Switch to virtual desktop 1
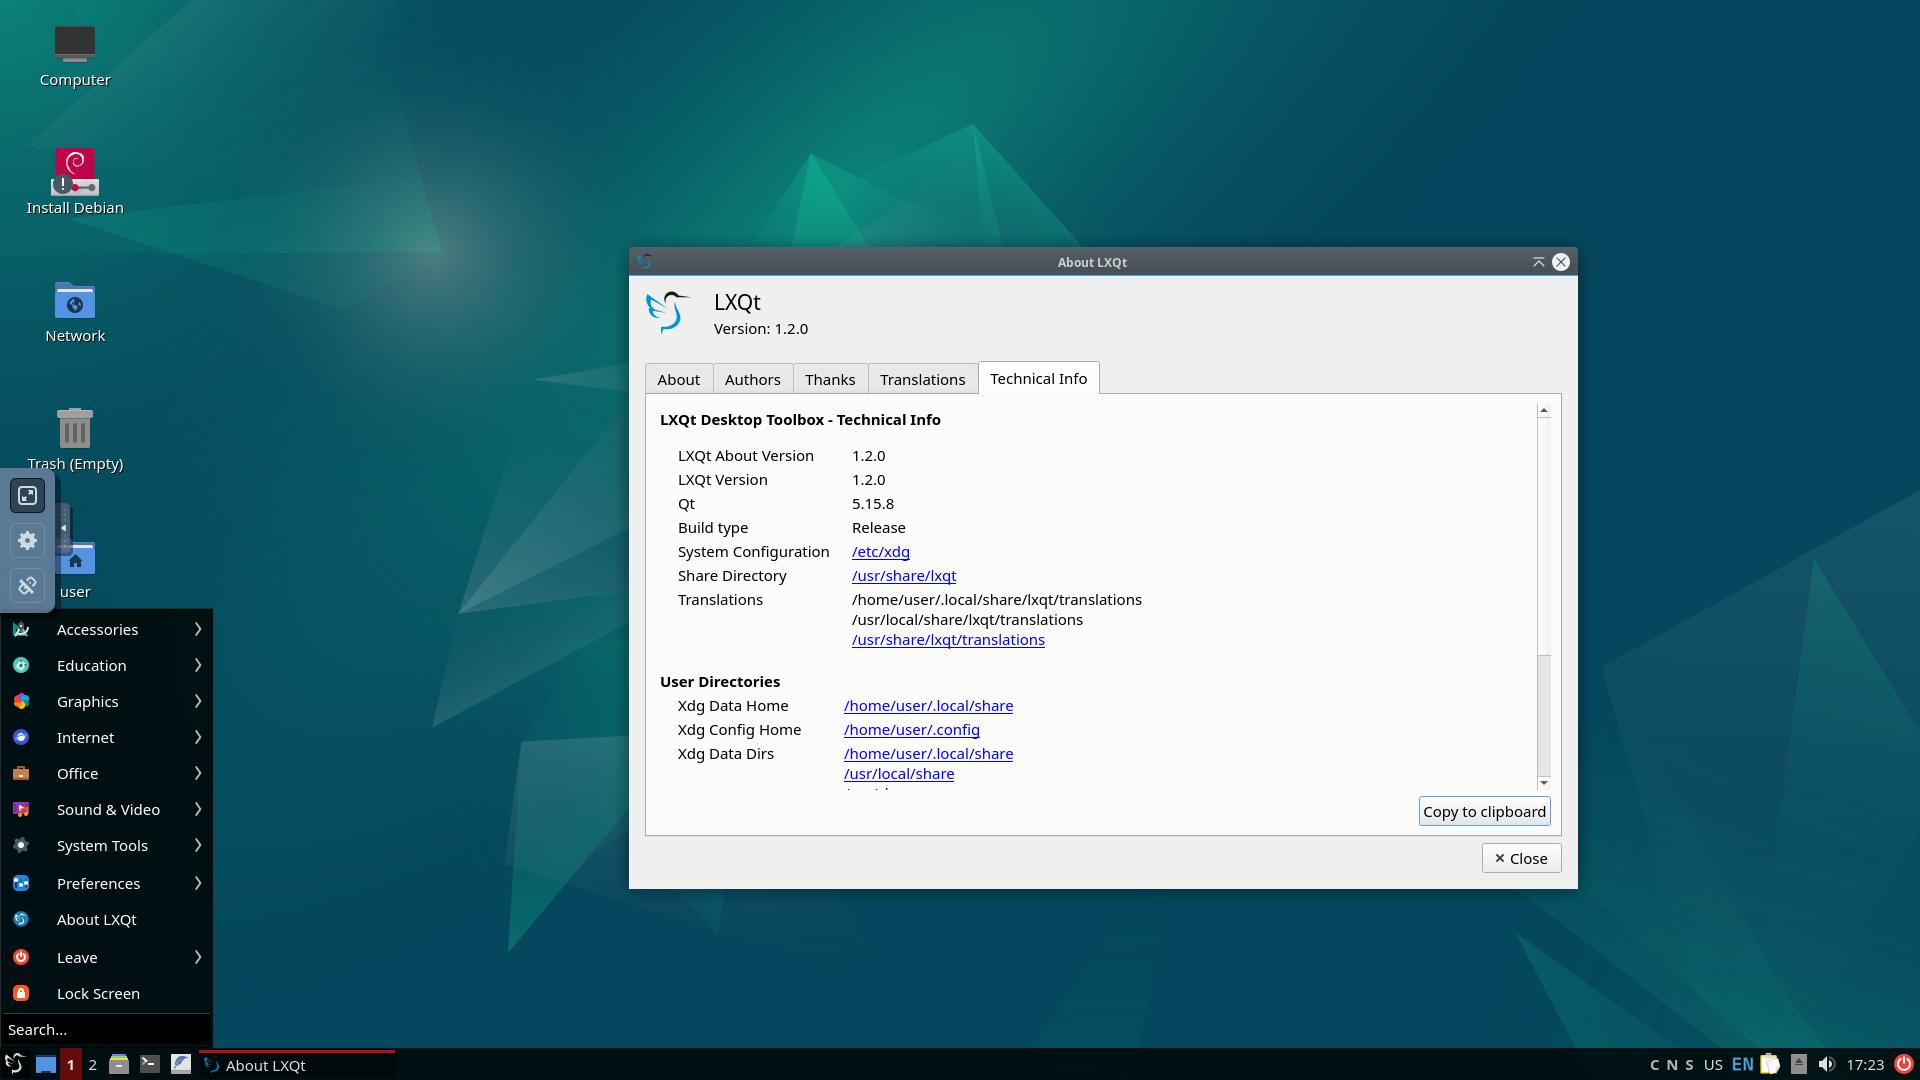 pos(70,1065)
